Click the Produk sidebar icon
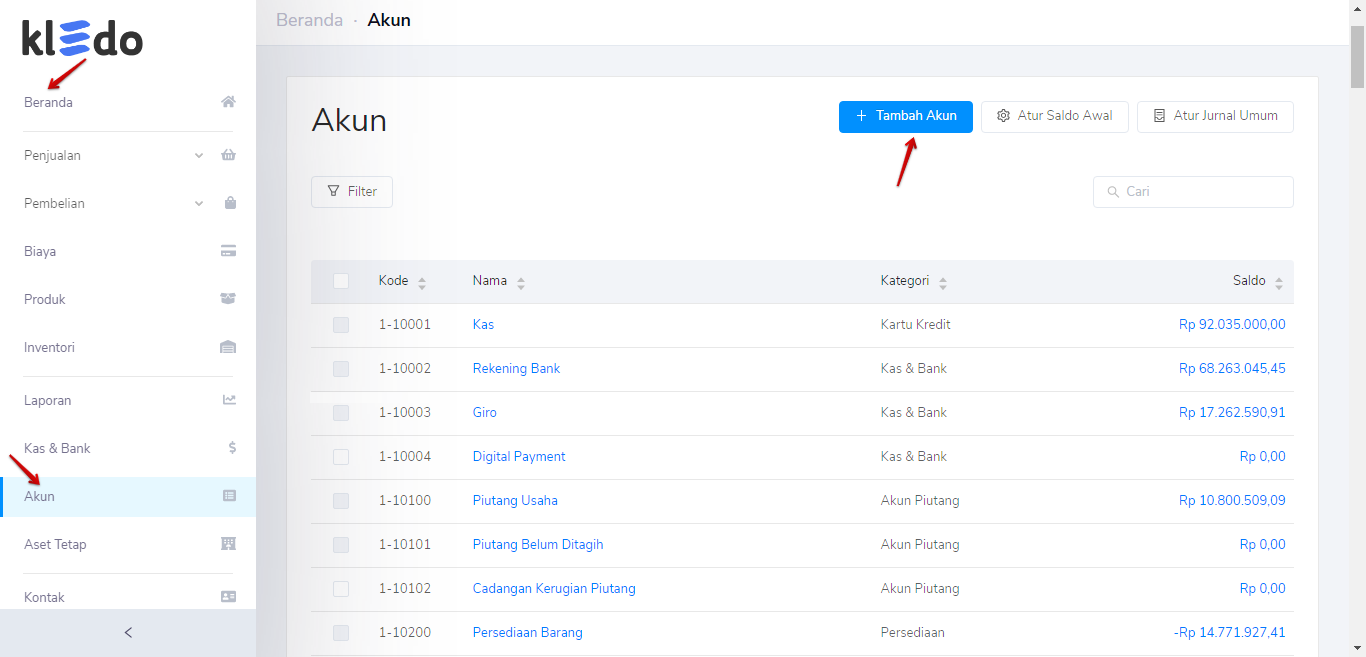1366x657 pixels. tap(228, 298)
